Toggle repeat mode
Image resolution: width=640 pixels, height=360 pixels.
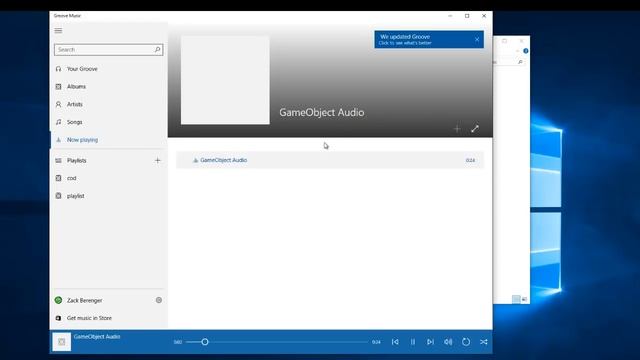[x=466, y=342]
